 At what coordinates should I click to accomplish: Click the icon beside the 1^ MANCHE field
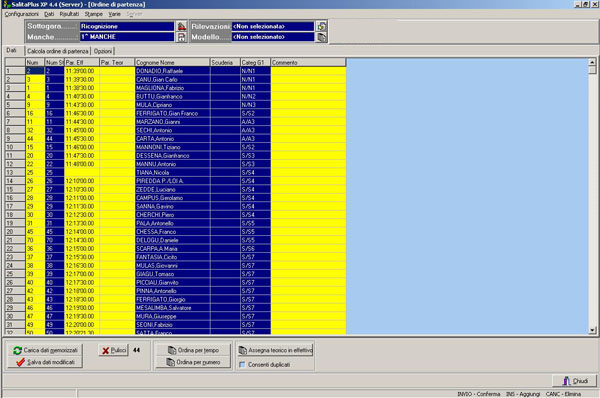pyautogui.click(x=181, y=37)
